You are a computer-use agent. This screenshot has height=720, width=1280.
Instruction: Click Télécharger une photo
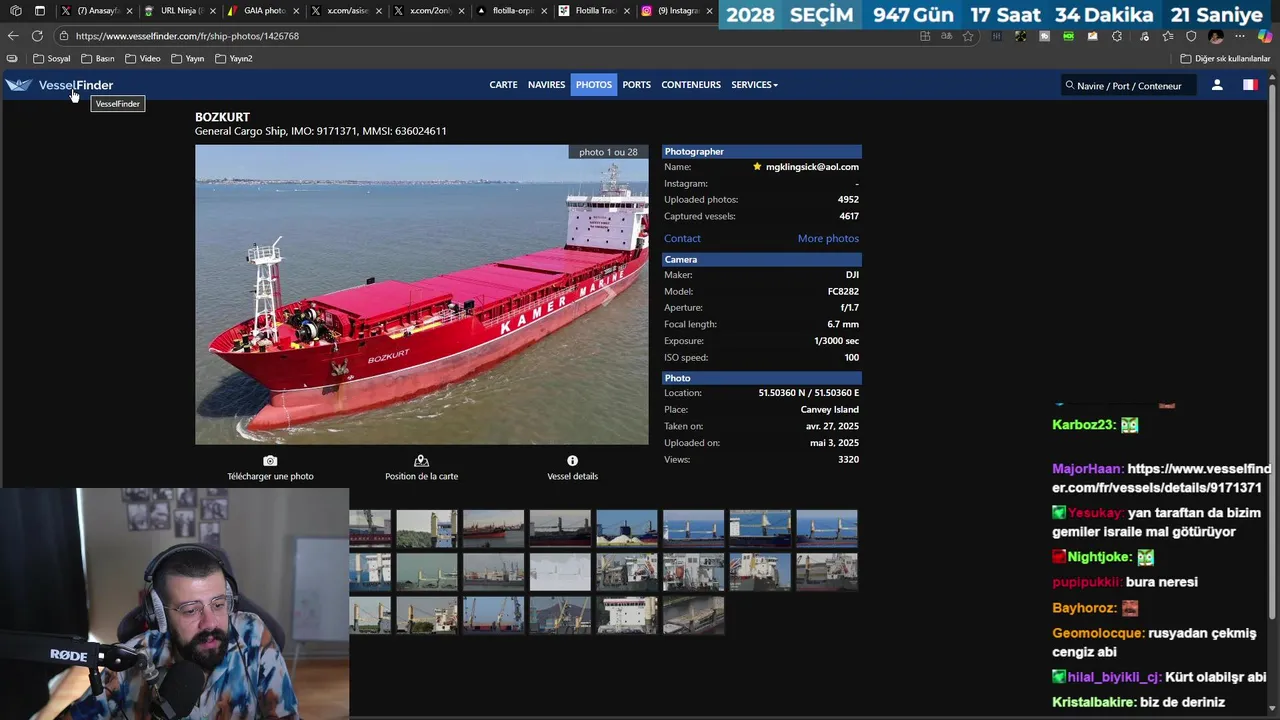tap(270, 476)
